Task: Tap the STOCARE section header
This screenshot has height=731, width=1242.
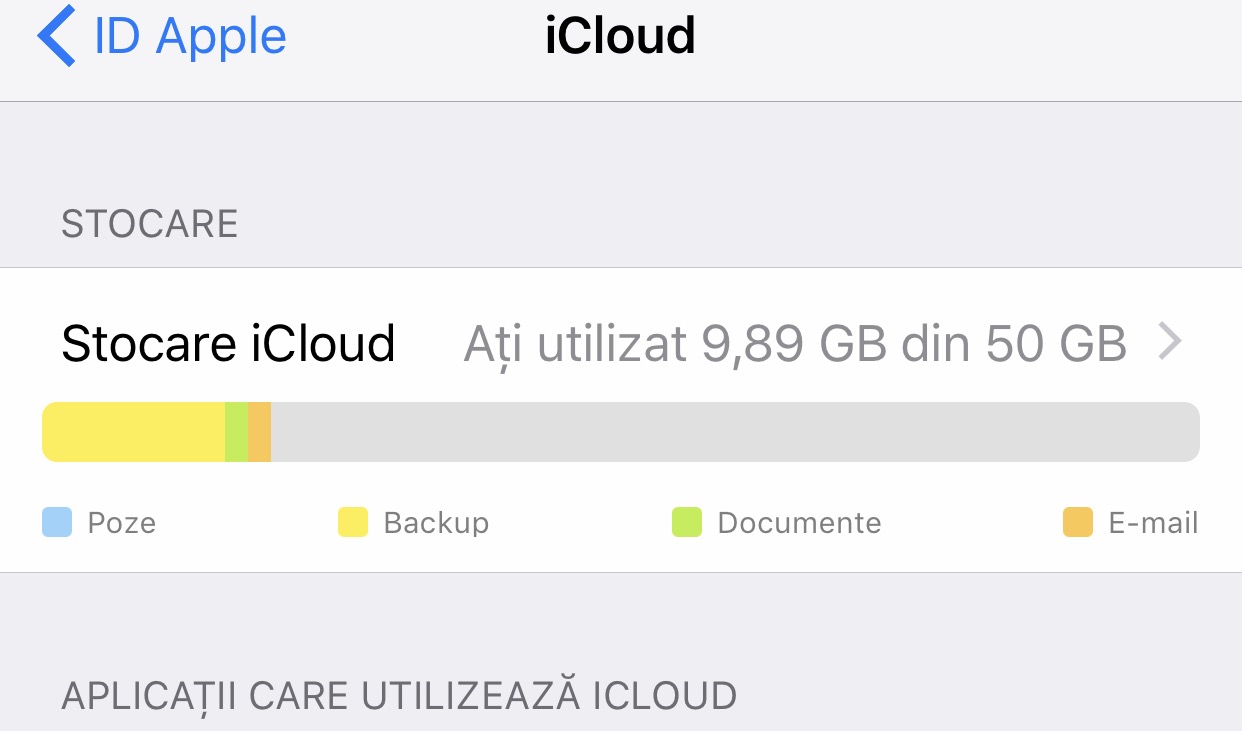Action: click(150, 224)
